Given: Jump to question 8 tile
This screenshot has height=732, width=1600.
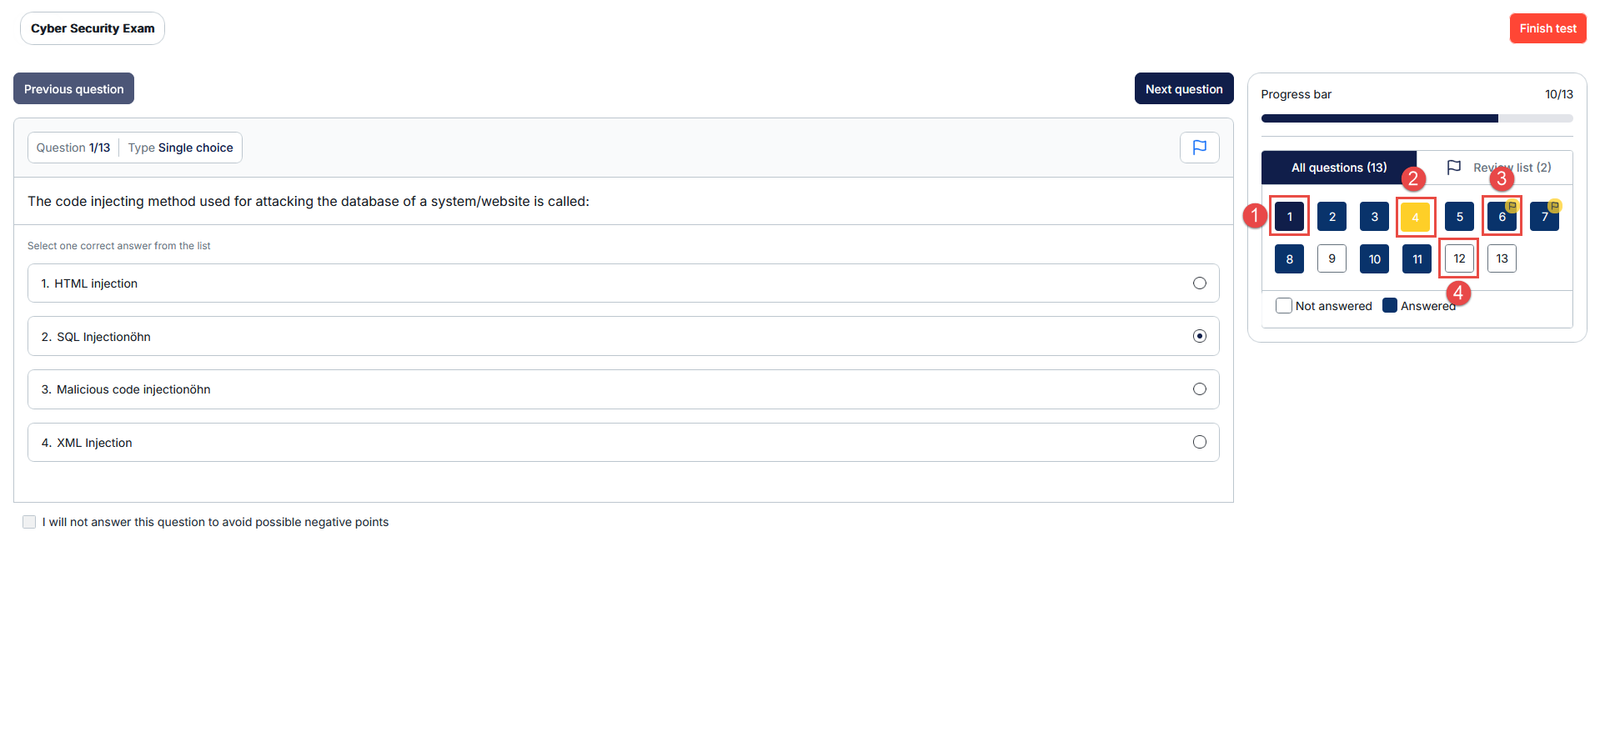Looking at the screenshot, I should (x=1290, y=259).
